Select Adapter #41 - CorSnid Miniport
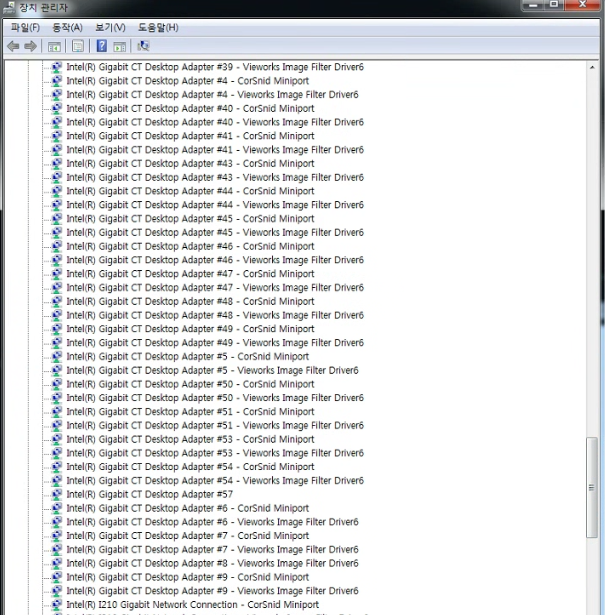605x615 pixels. [x=190, y=136]
